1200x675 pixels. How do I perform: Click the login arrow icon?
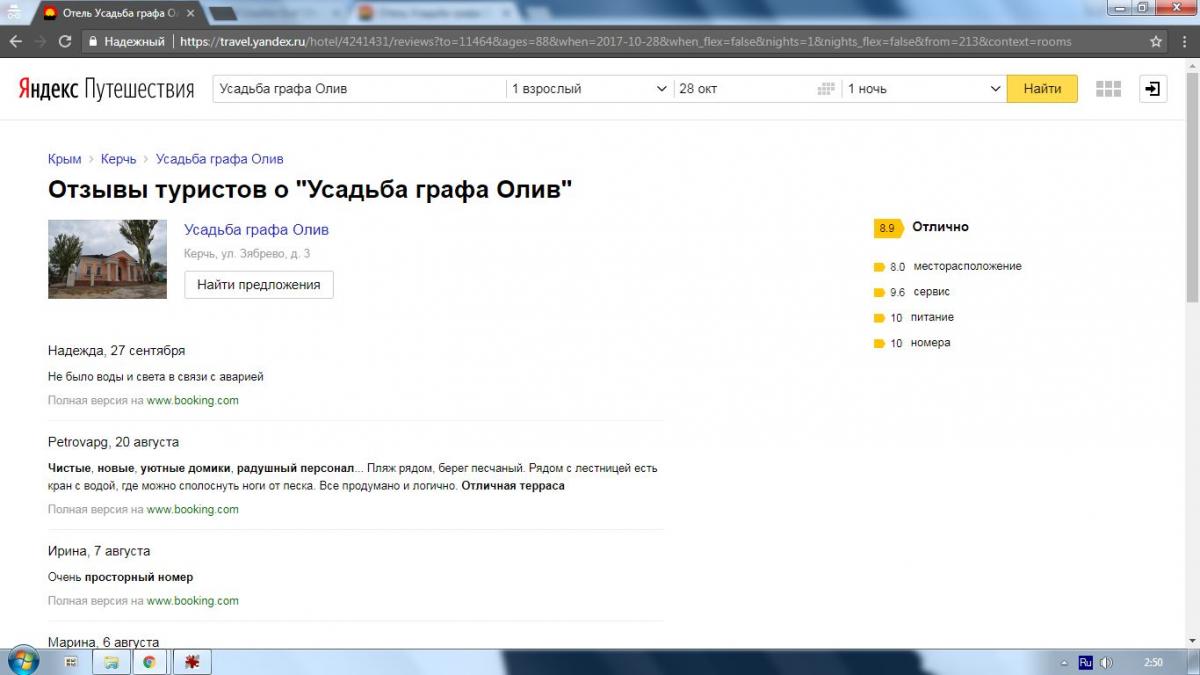1153,89
